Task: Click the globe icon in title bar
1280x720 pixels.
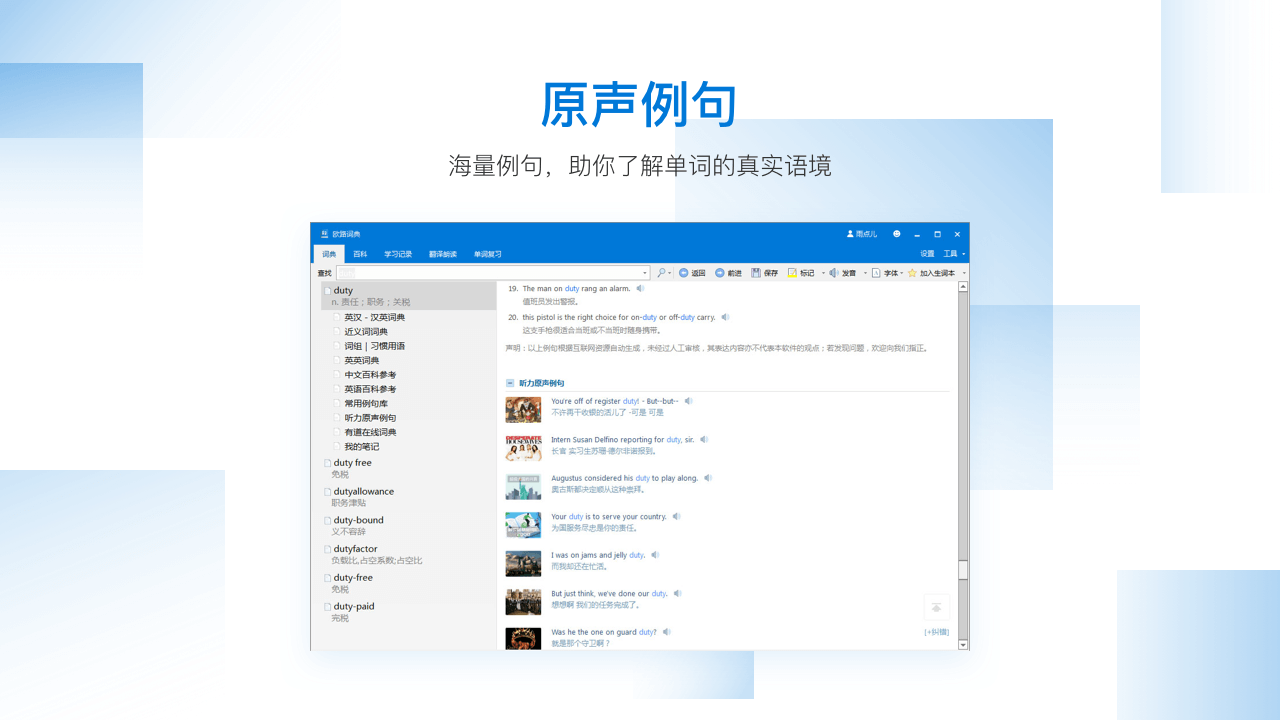Action: (x=897, y=234)
